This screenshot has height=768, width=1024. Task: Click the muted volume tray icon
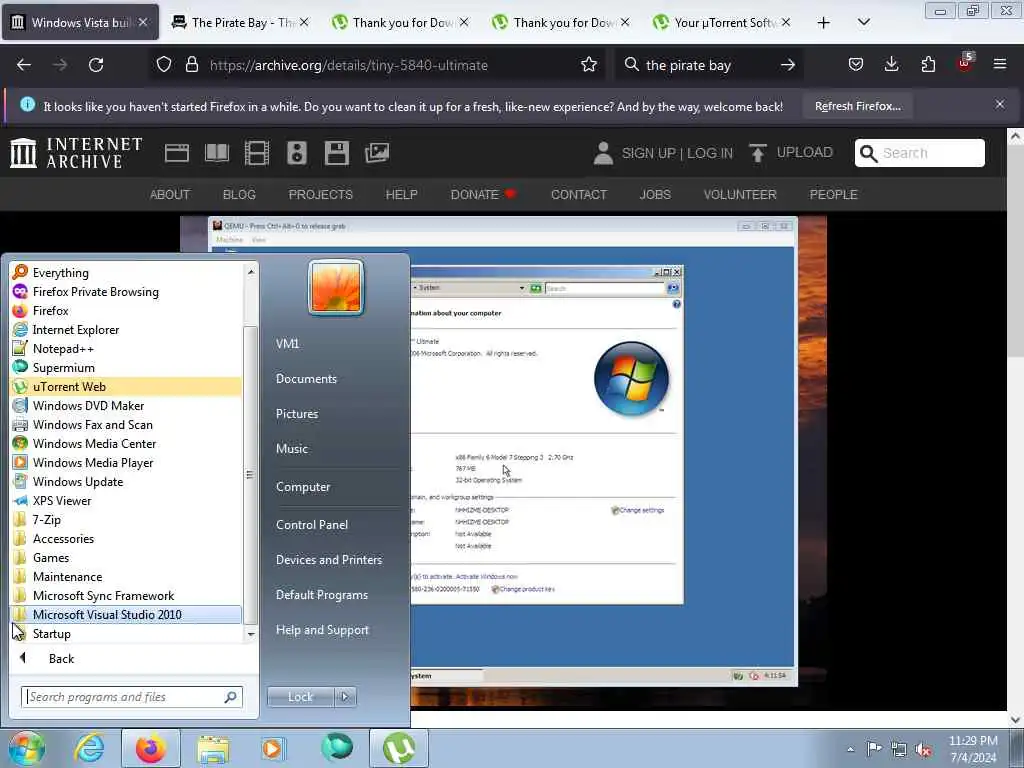923,749
